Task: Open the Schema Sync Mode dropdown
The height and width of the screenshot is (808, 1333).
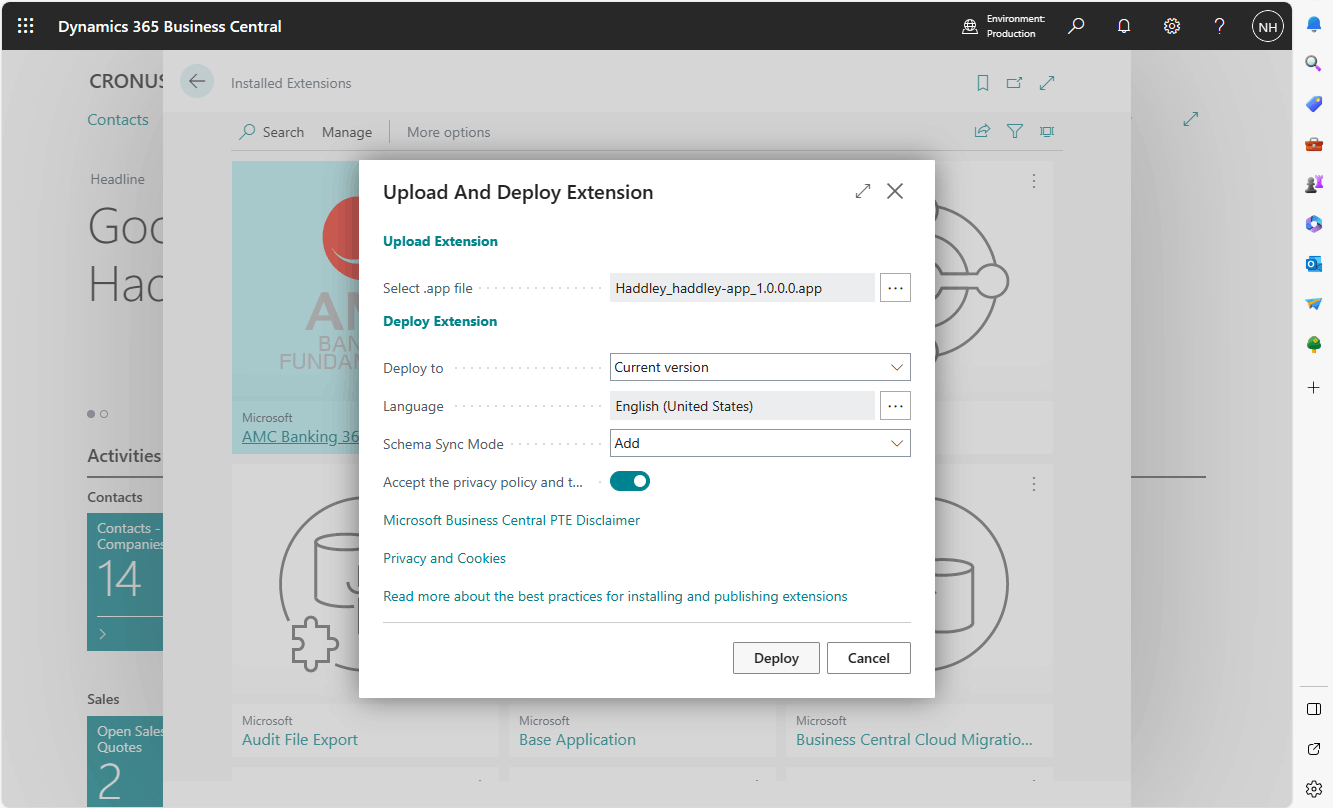Action: (760, 443)
